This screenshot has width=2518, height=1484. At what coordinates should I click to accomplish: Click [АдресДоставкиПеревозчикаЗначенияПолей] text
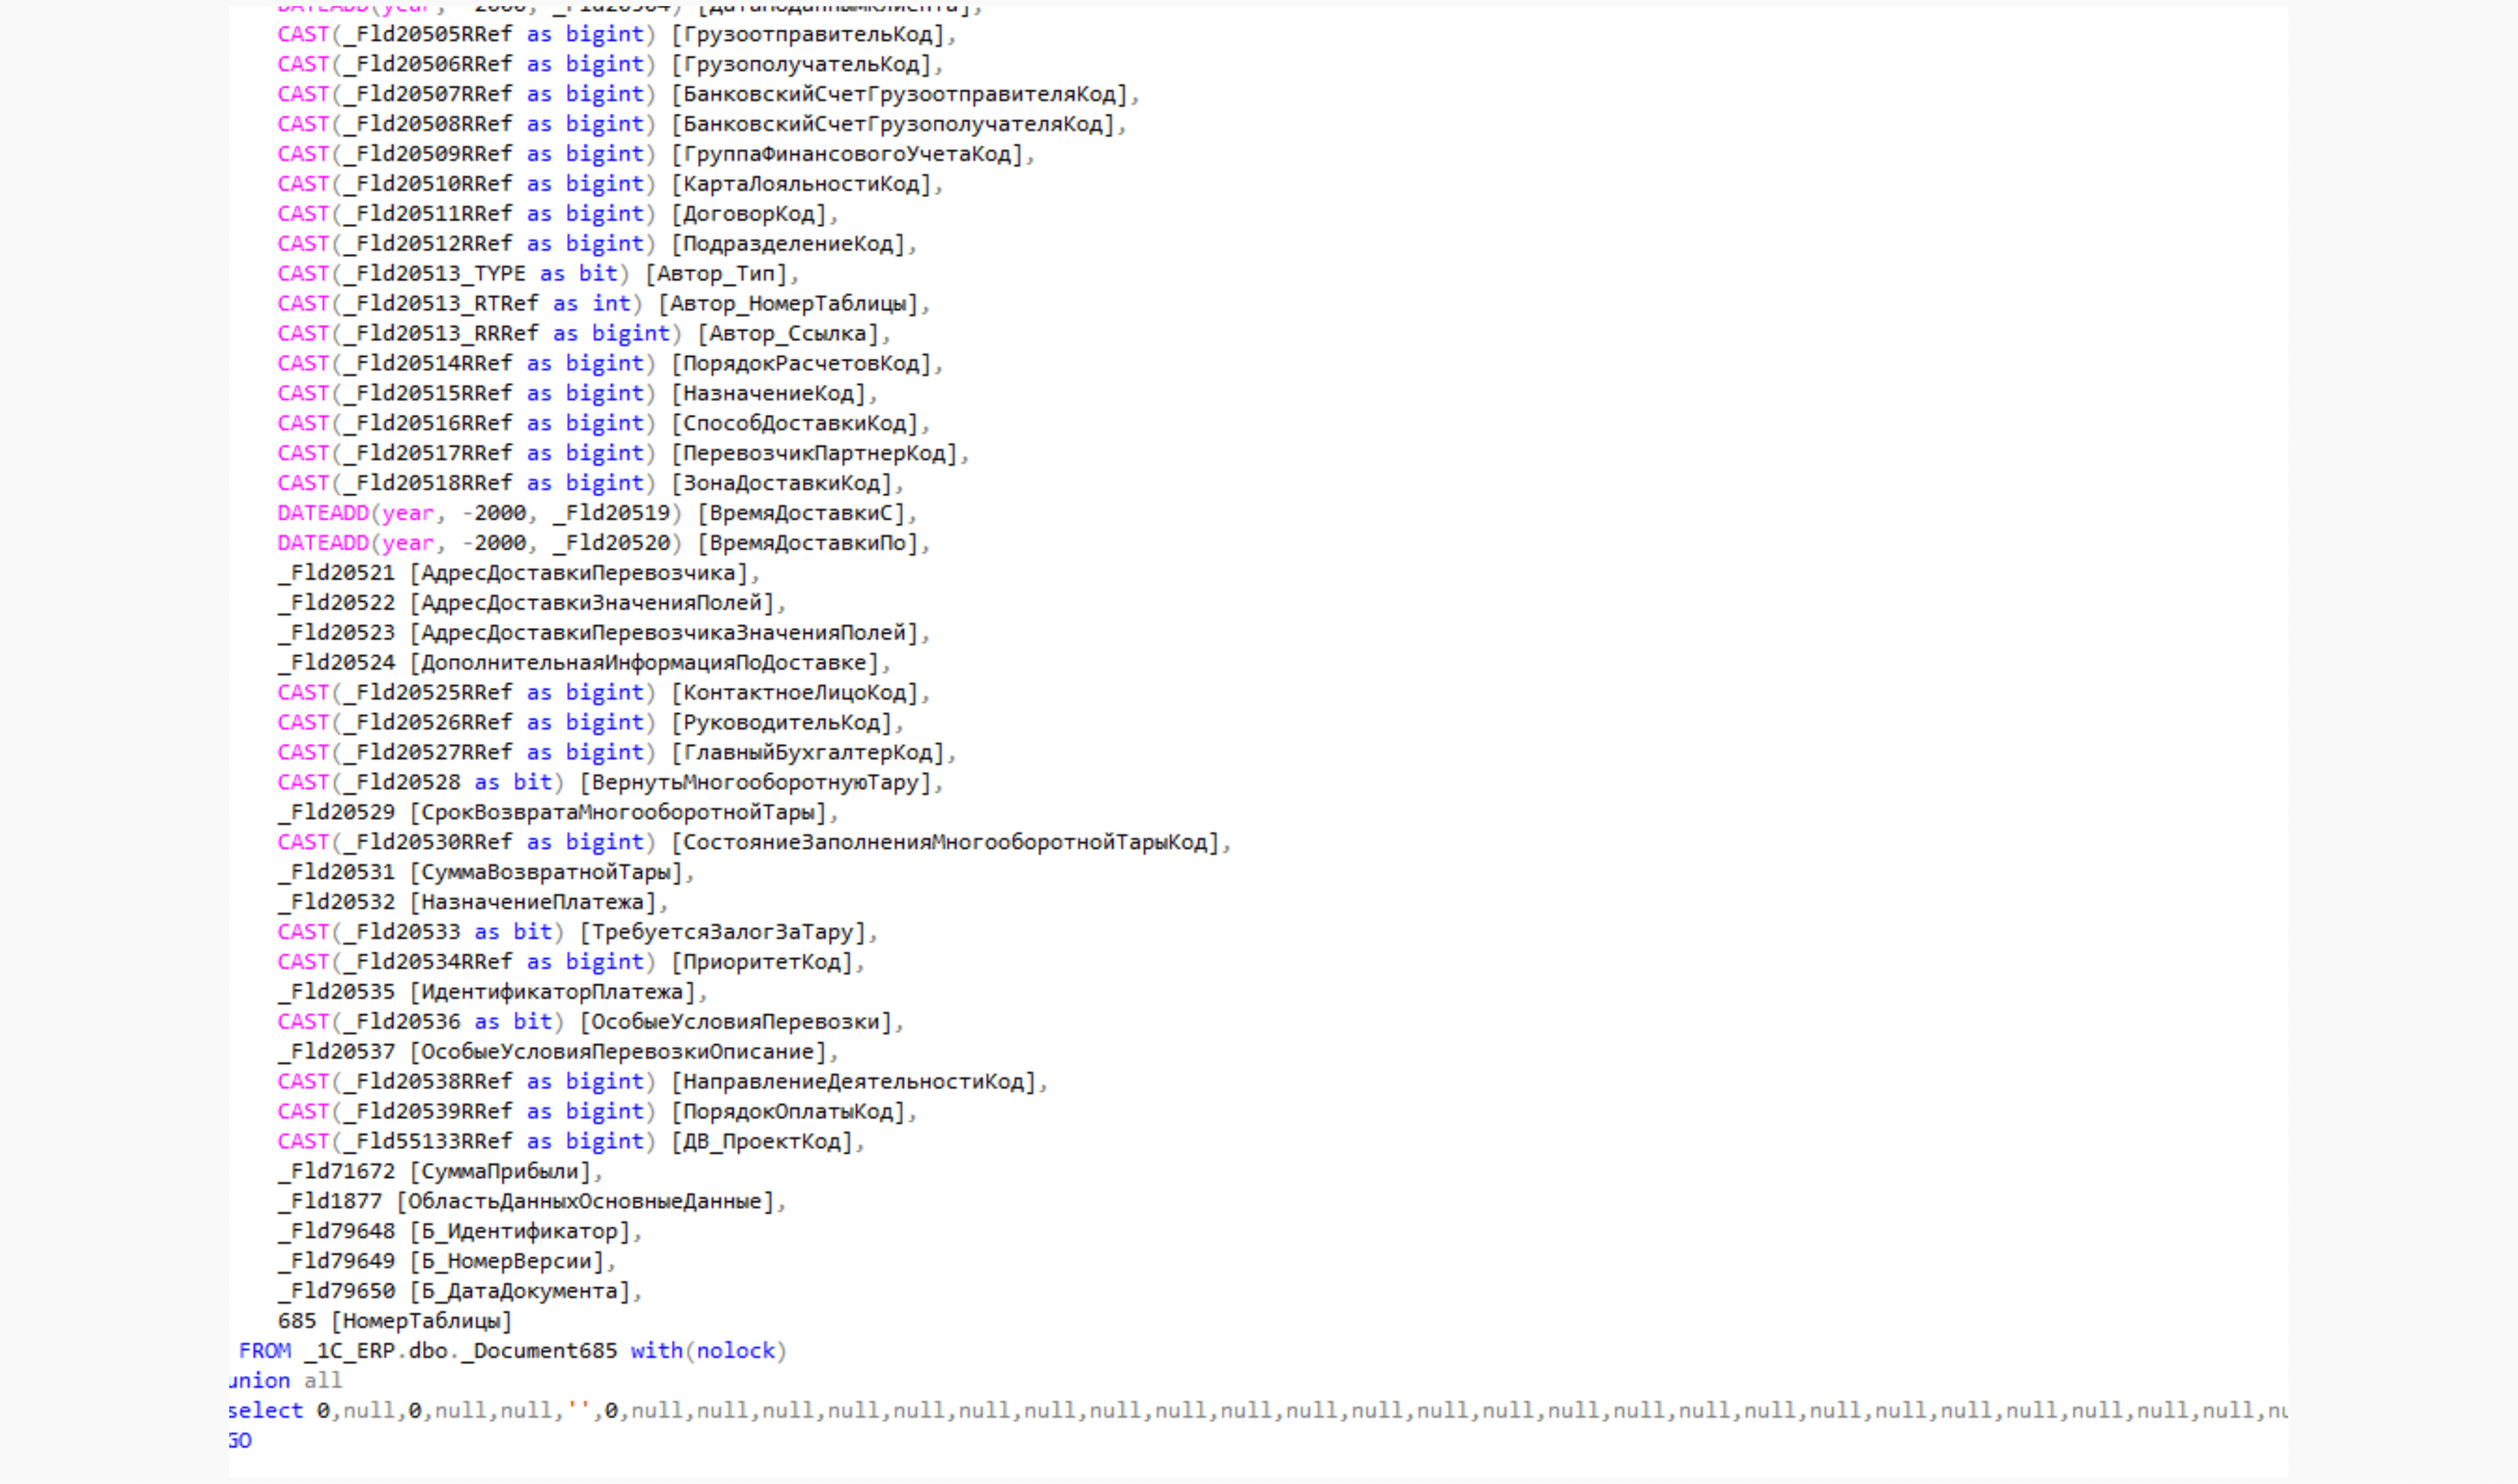tap(664, 634)
